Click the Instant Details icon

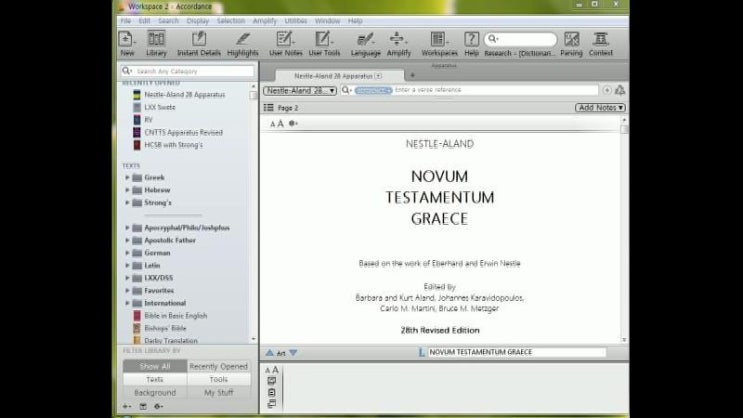(199, 42)
